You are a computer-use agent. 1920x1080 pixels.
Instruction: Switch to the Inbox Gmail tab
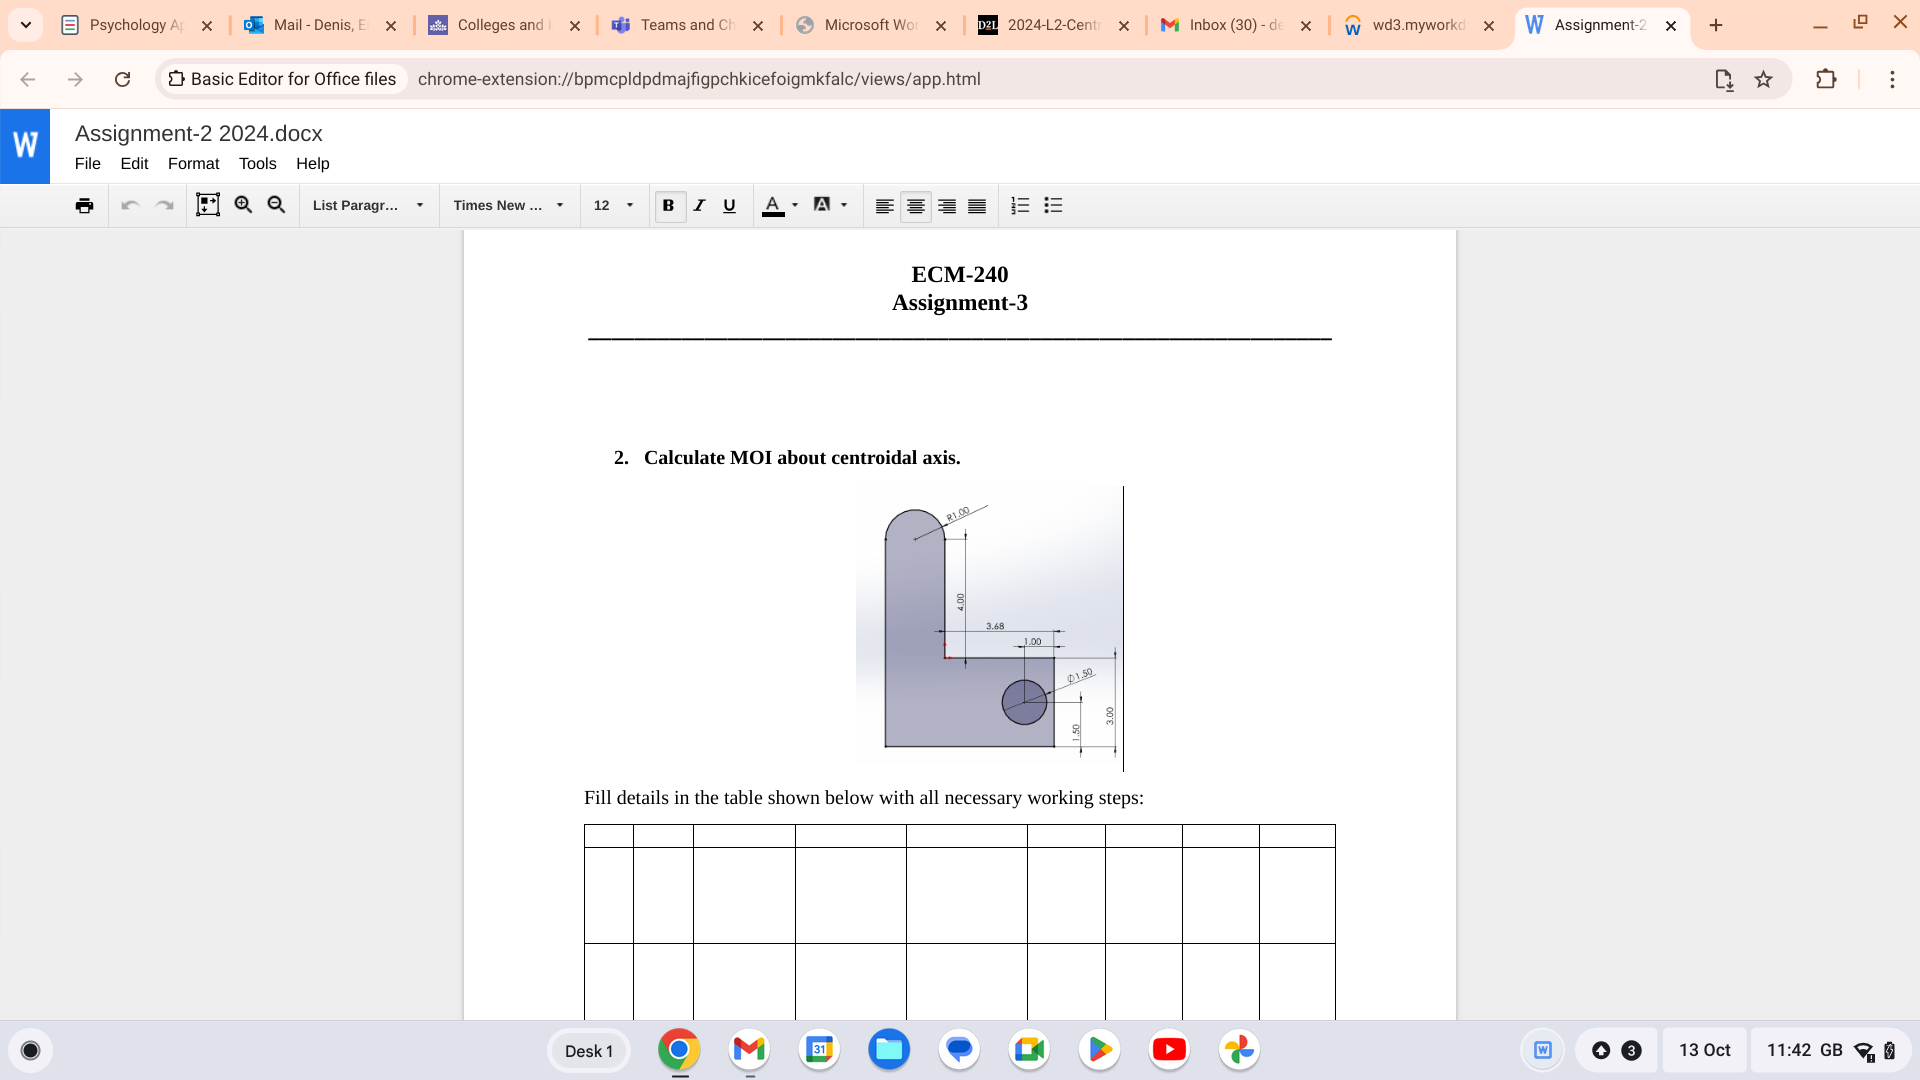[x=1228, y=25]
